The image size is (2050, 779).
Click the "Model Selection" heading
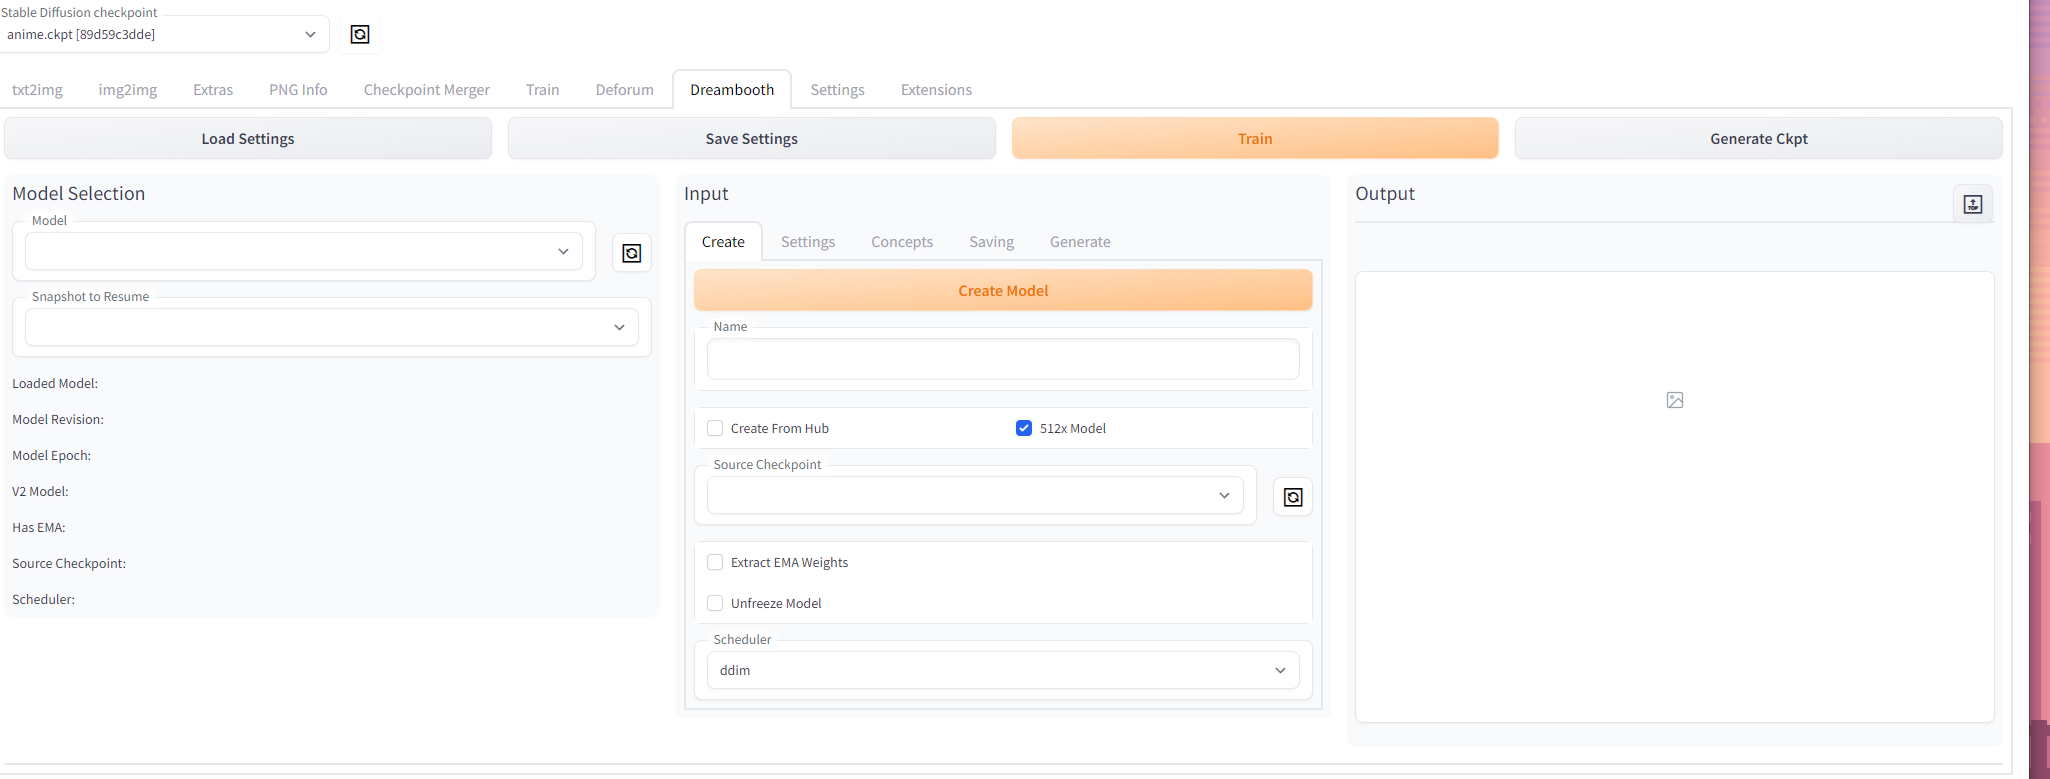[79, 194]
